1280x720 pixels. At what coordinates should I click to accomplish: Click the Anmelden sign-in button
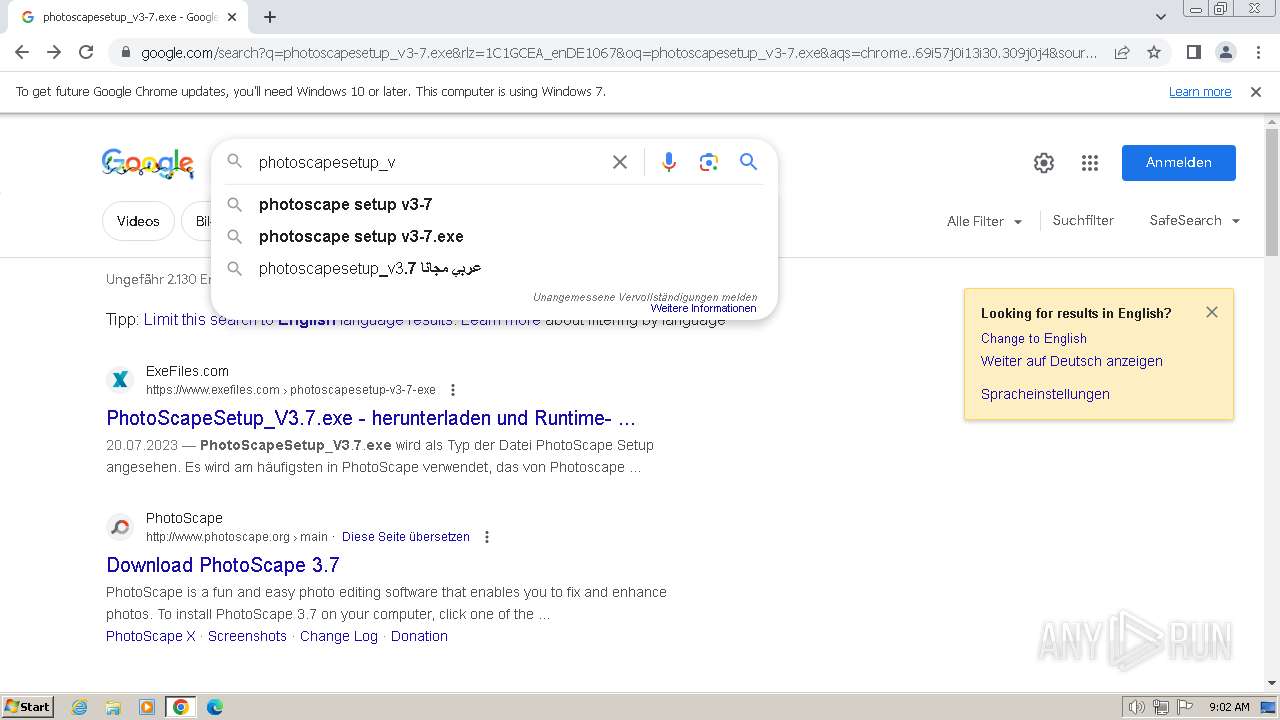point(1178,163)
